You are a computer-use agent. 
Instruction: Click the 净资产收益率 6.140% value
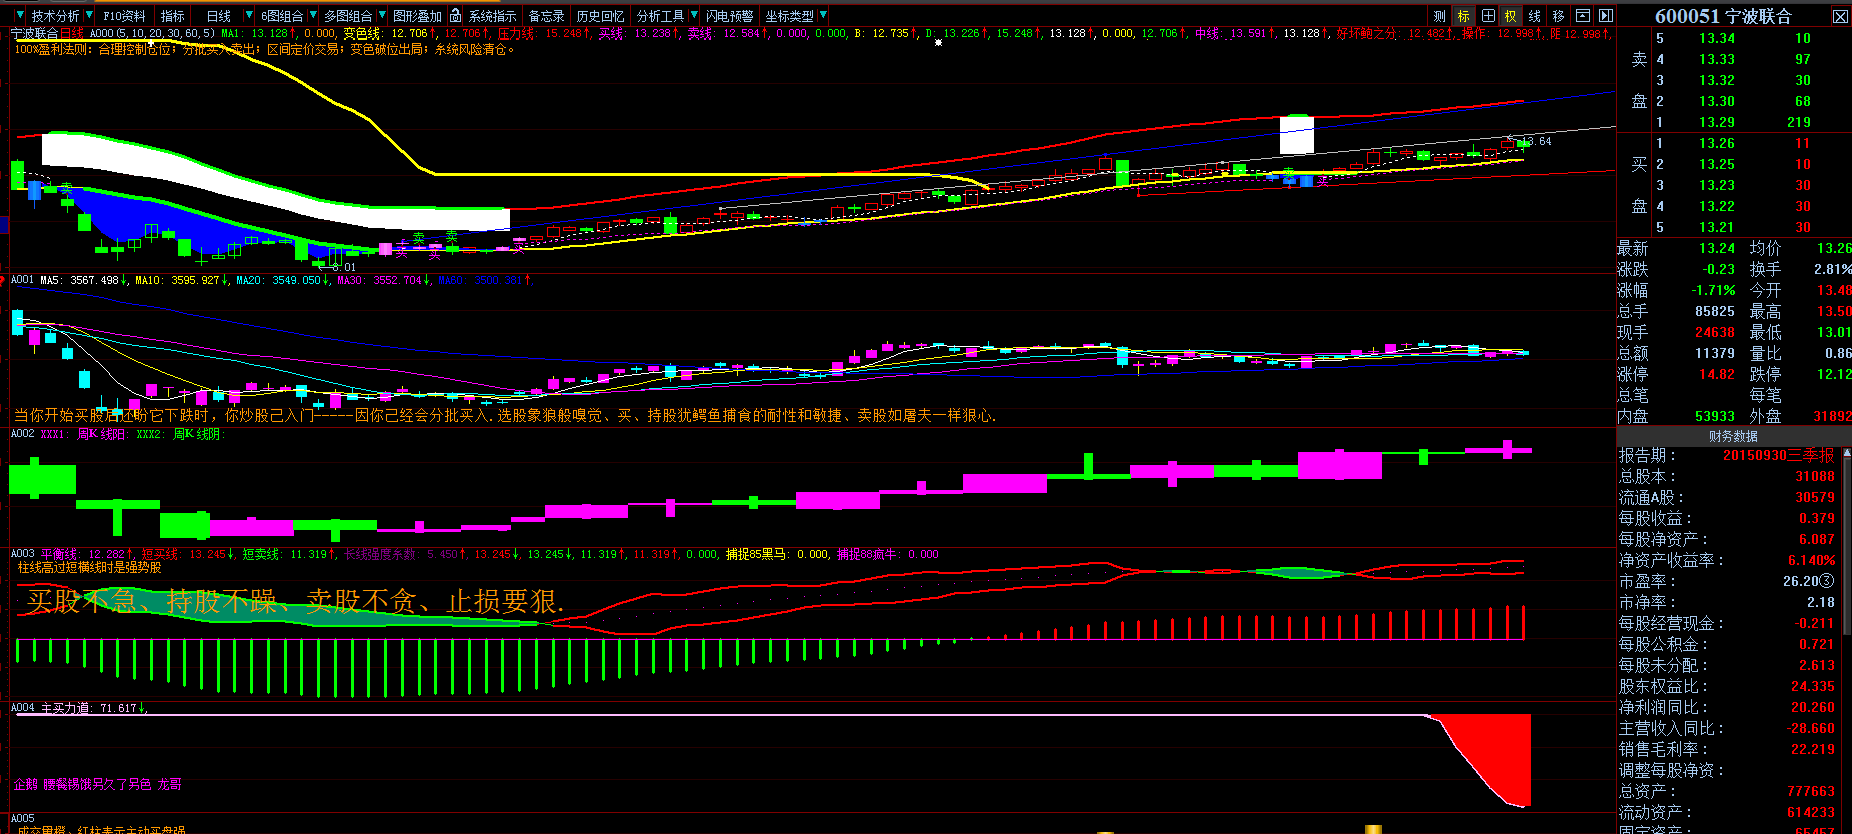(1811, 560)
